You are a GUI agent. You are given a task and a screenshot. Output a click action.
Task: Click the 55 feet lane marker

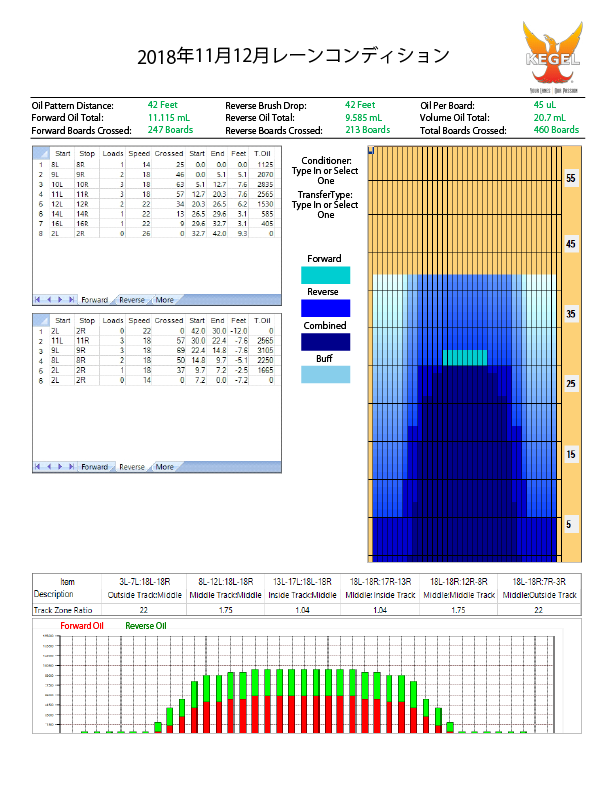(x=571, y=178)
